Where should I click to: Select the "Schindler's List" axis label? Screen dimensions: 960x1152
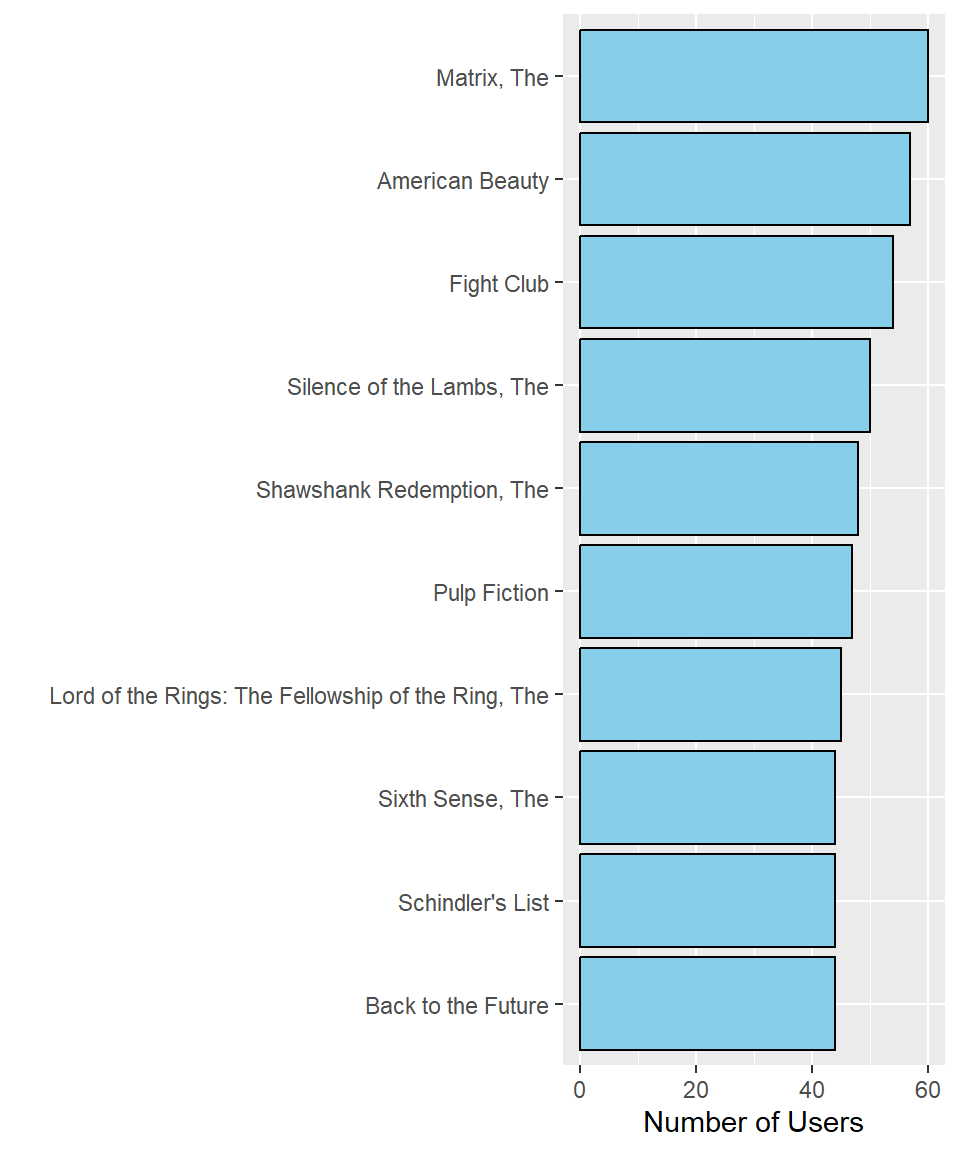coord(473,903)
